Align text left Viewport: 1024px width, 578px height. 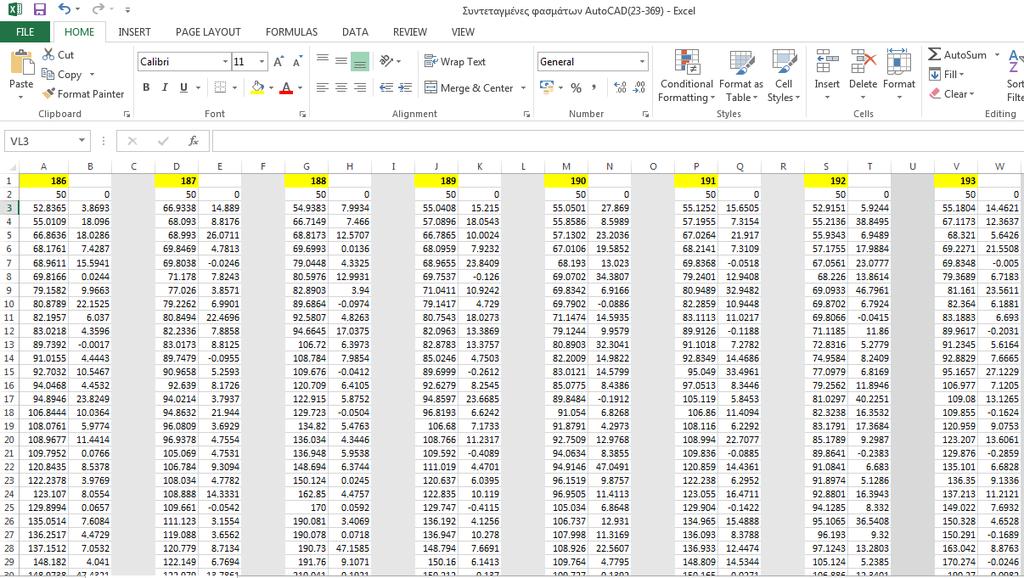[323, 87]
